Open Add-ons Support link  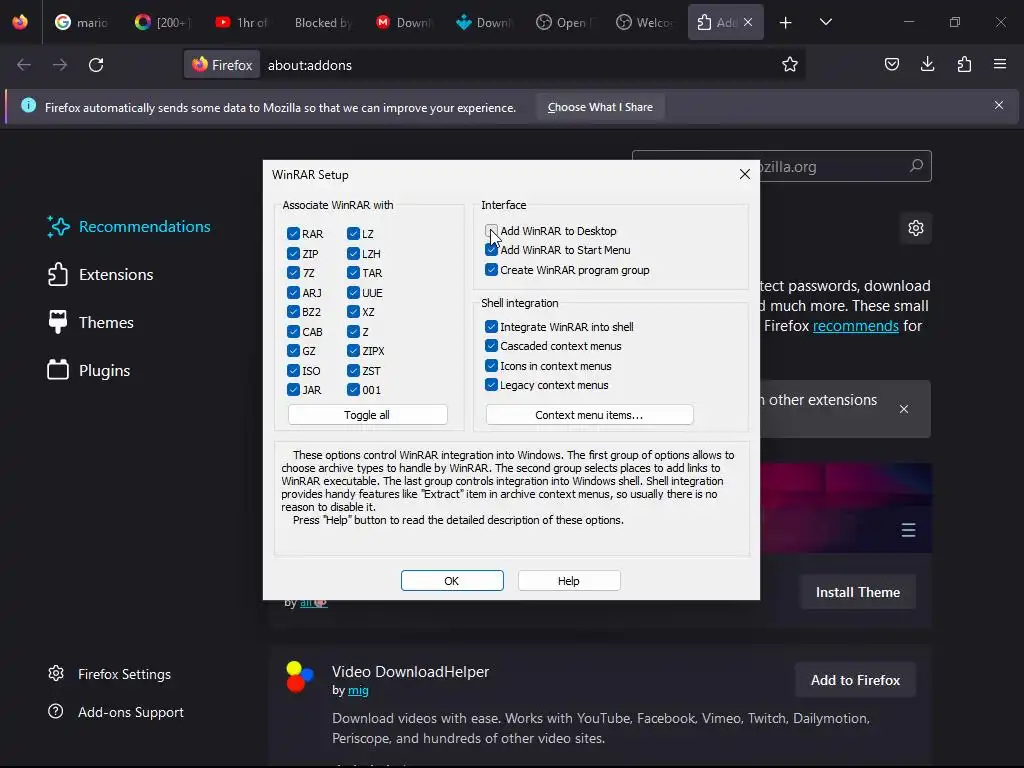click(x=131, y=712)
